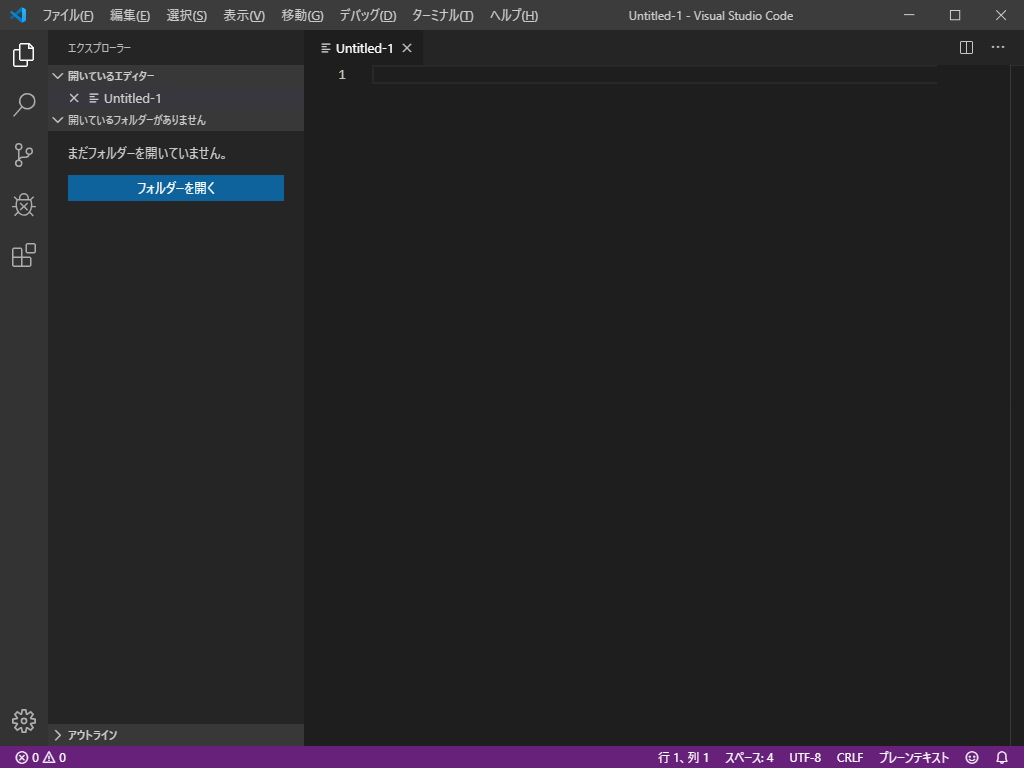Click the エクスプローラー panel title
1024x768 pixels.
click(99, 48)
